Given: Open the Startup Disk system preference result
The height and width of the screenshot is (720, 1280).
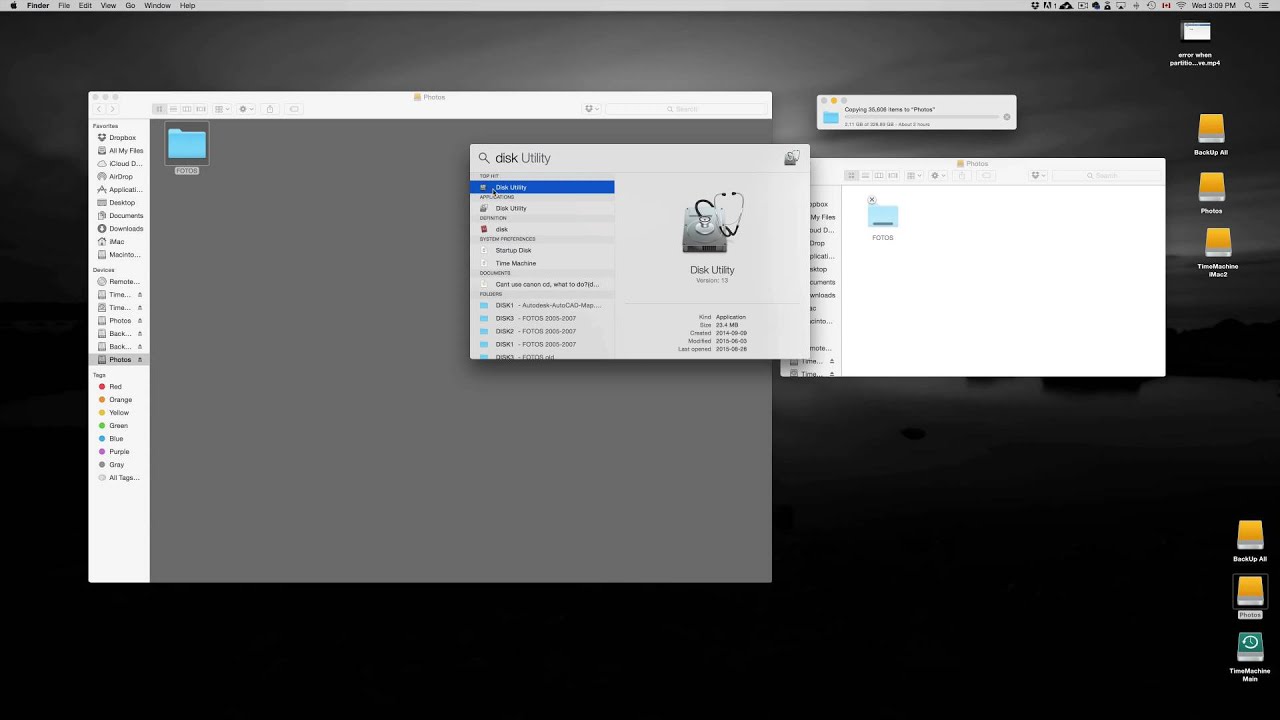Looking at the screenshot, I should [542, 250].
